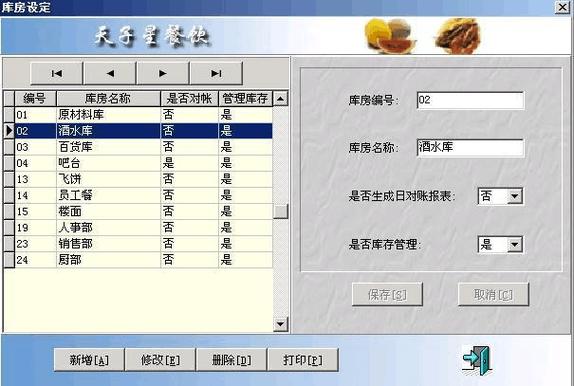Click code cell 04

(35, 163)
